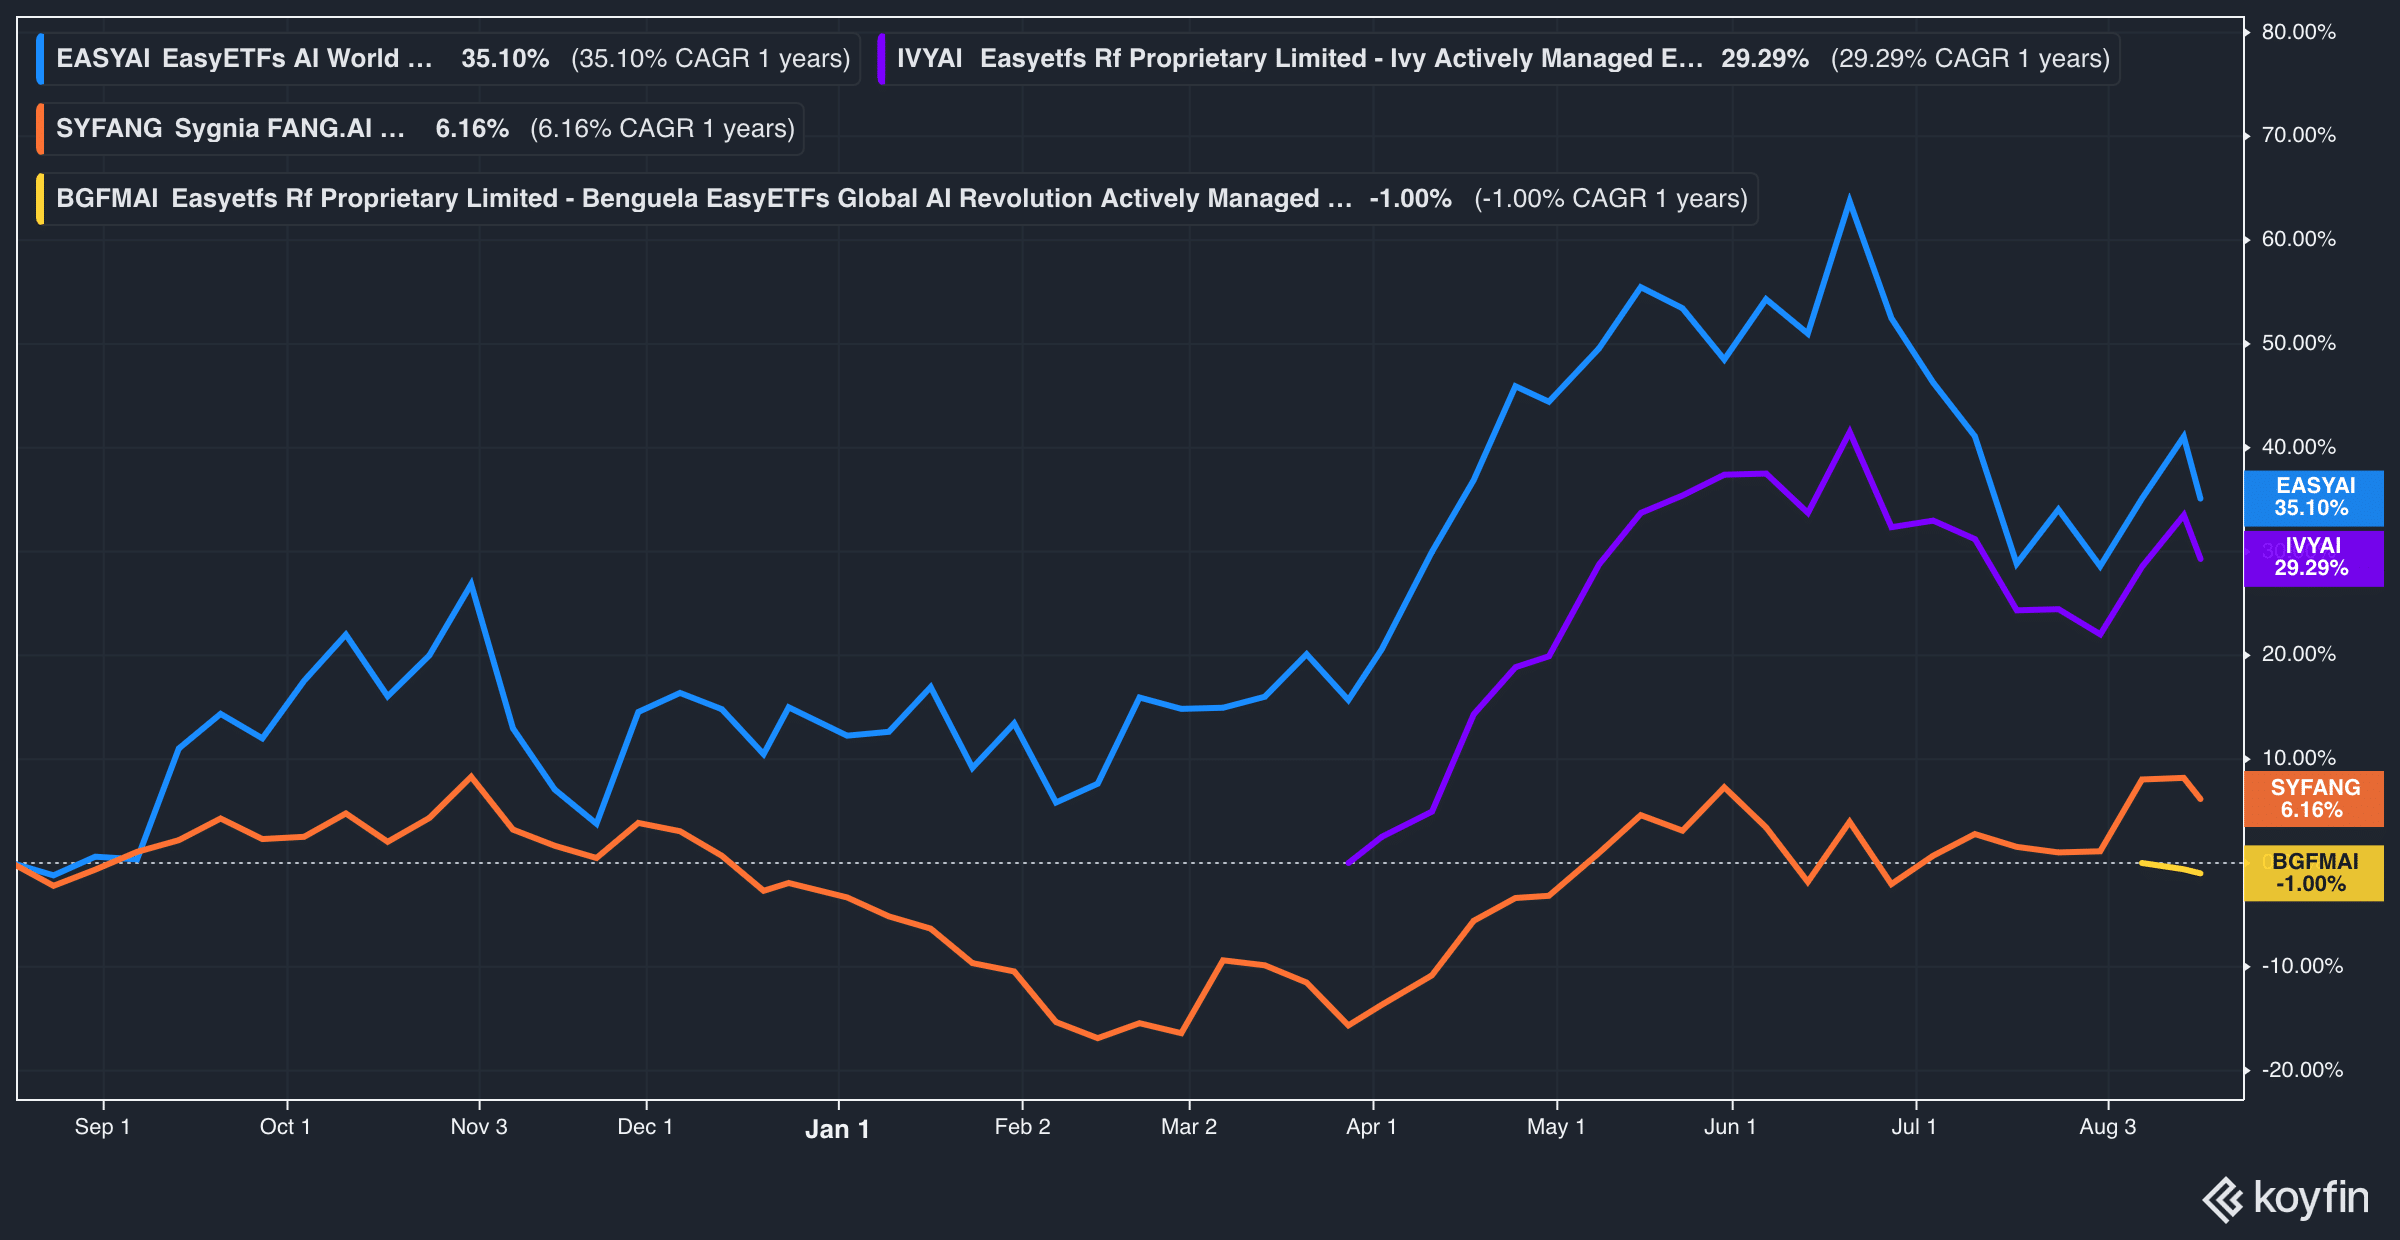
Task: Click the IVYAI 29.29% CAGR 1 years text
Action: [x=1970, y=59]
